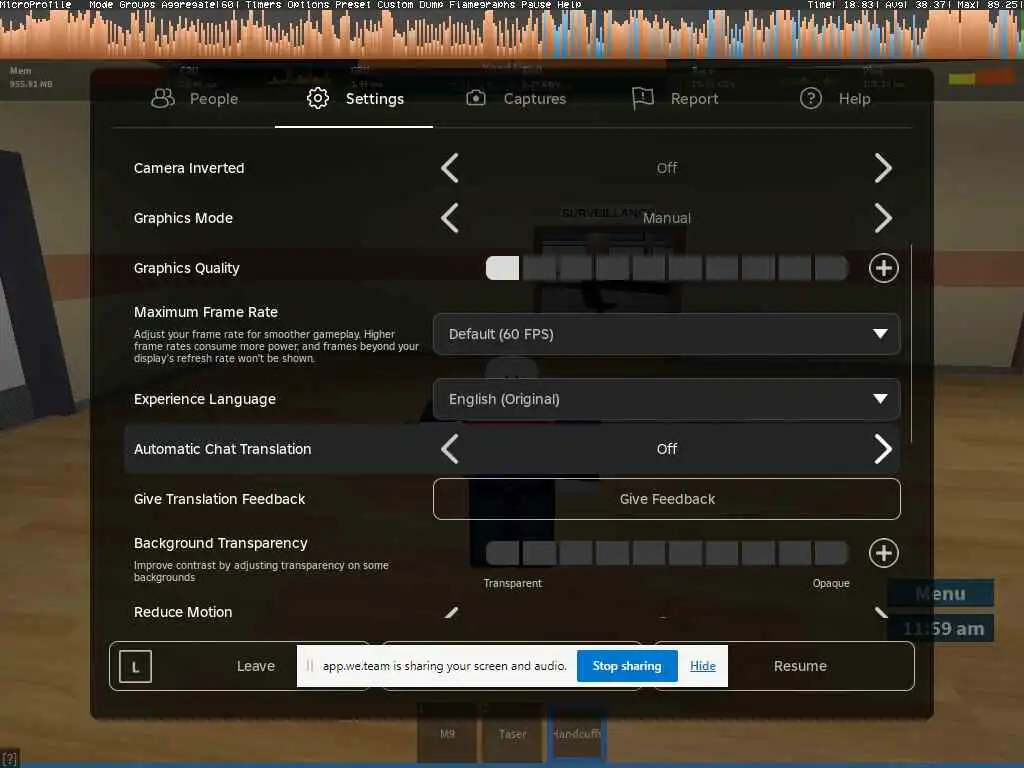This screenshot has width=1024, height=768.
Task: Open MicroProfile Help menu
Action: click(x=569, y=5)
